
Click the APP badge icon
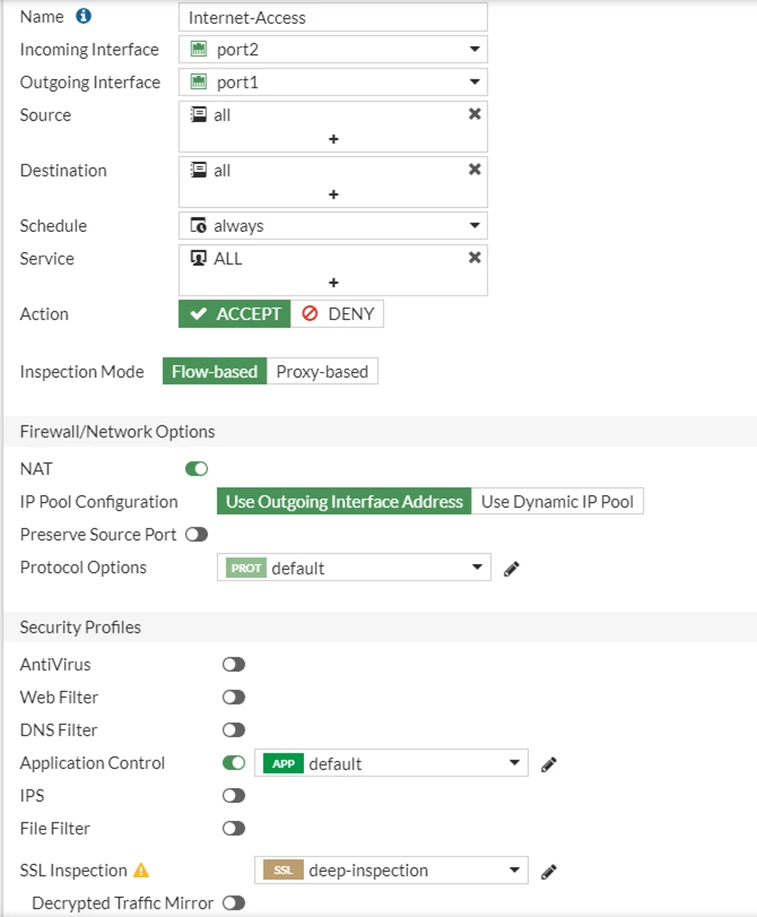(x=283, y=763)
